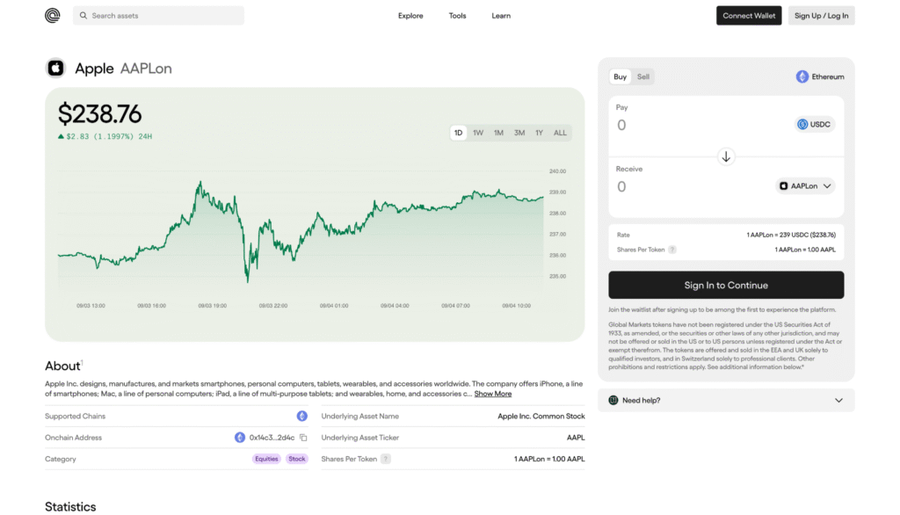The height and width of the screenshot is (515, 900).
Task: Open the Explore menu
Action: click(410, 16)
